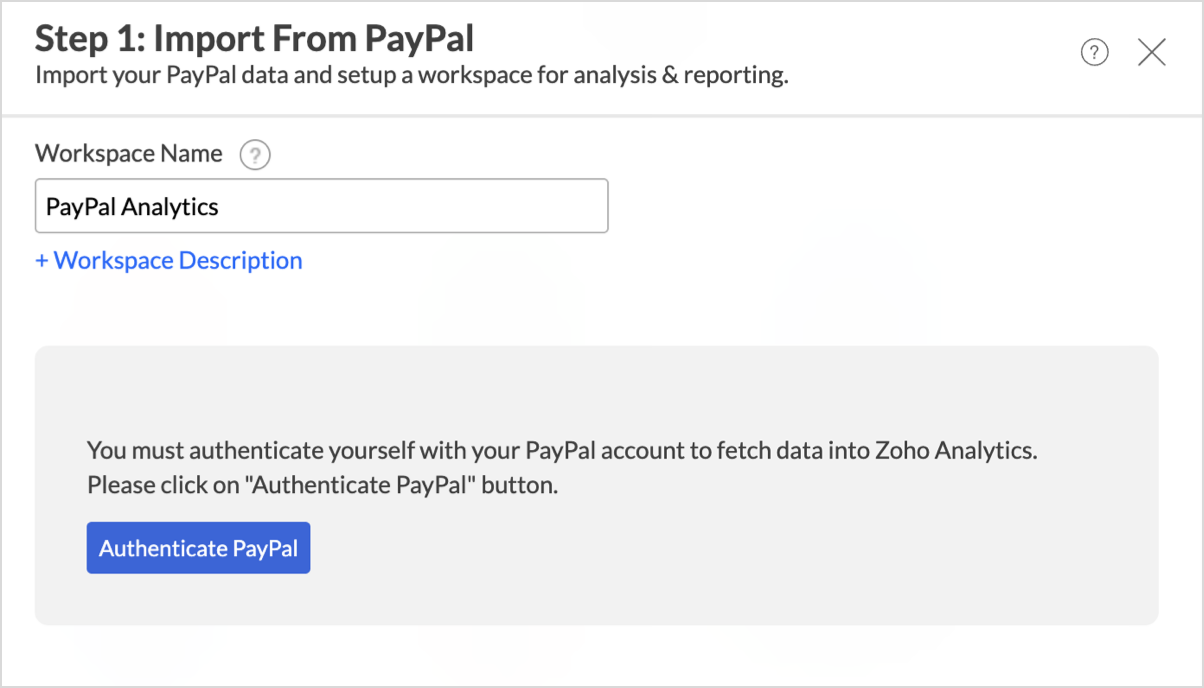Click the question mark icon near the close button
The image size is (1204, 688).
(1095, 53)
